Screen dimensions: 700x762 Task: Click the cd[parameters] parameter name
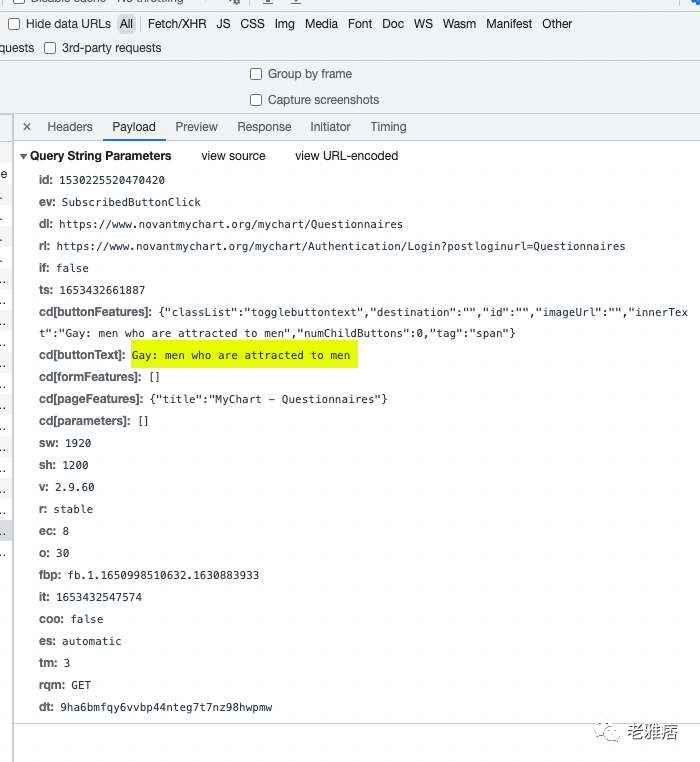pos(85,421)
